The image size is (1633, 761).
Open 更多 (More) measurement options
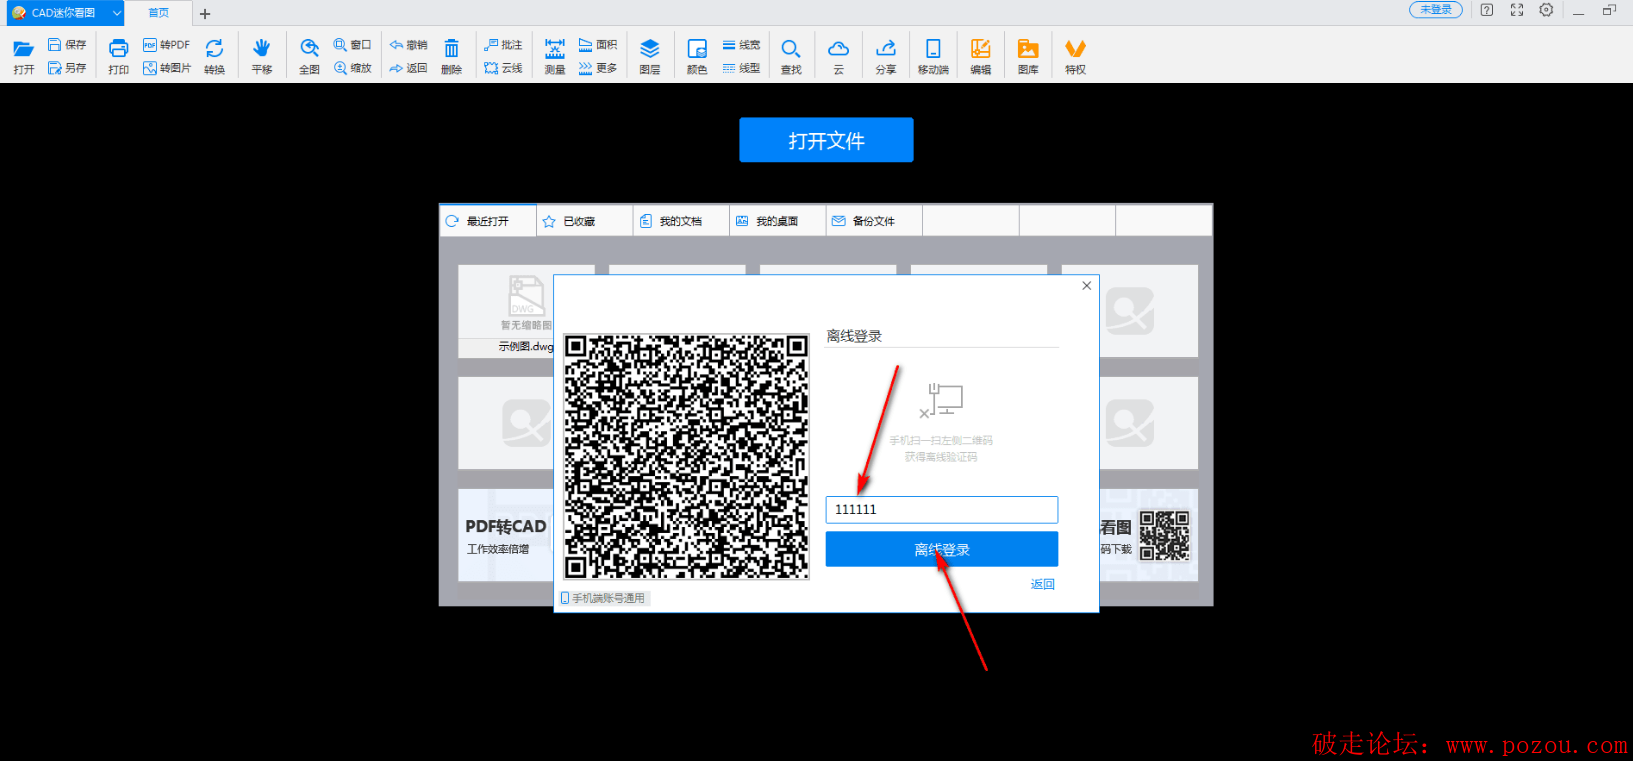coord(598,68)
